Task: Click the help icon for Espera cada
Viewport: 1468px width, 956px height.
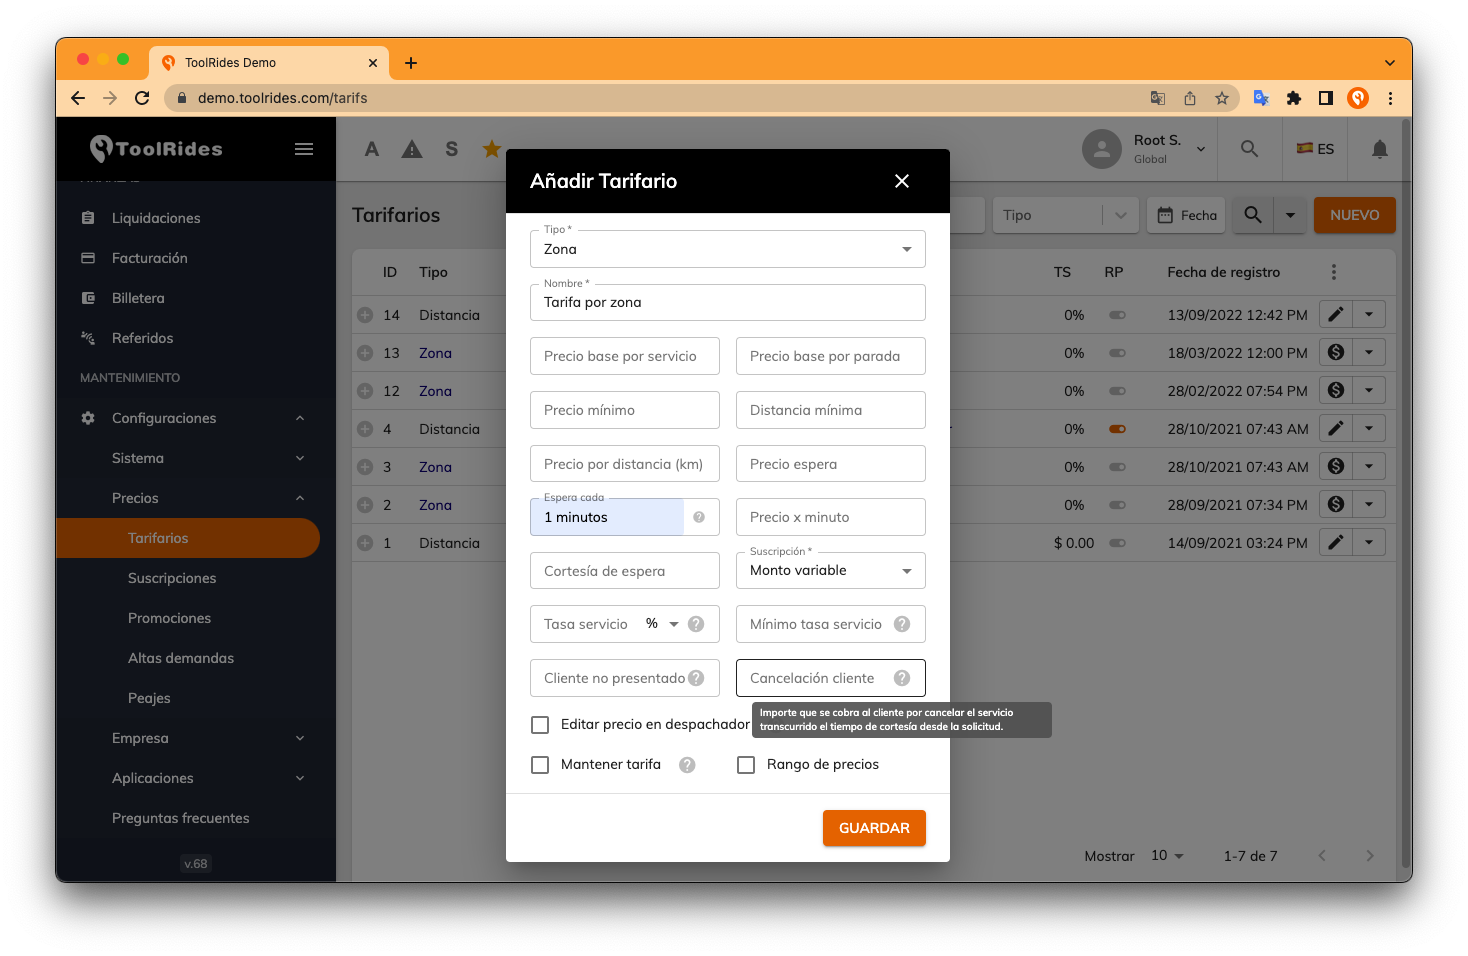Action: pyautogui.click(x=699, y=517)
